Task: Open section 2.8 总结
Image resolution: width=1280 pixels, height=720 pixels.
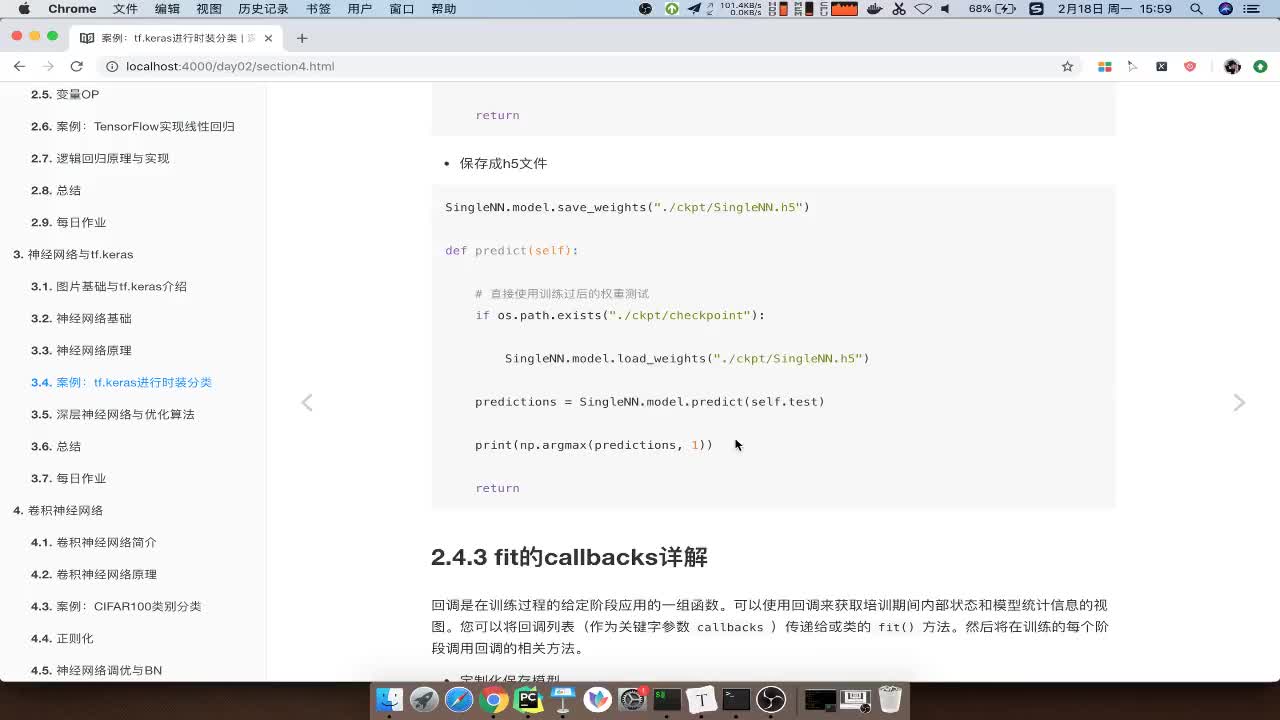Action: pos(56,190)
